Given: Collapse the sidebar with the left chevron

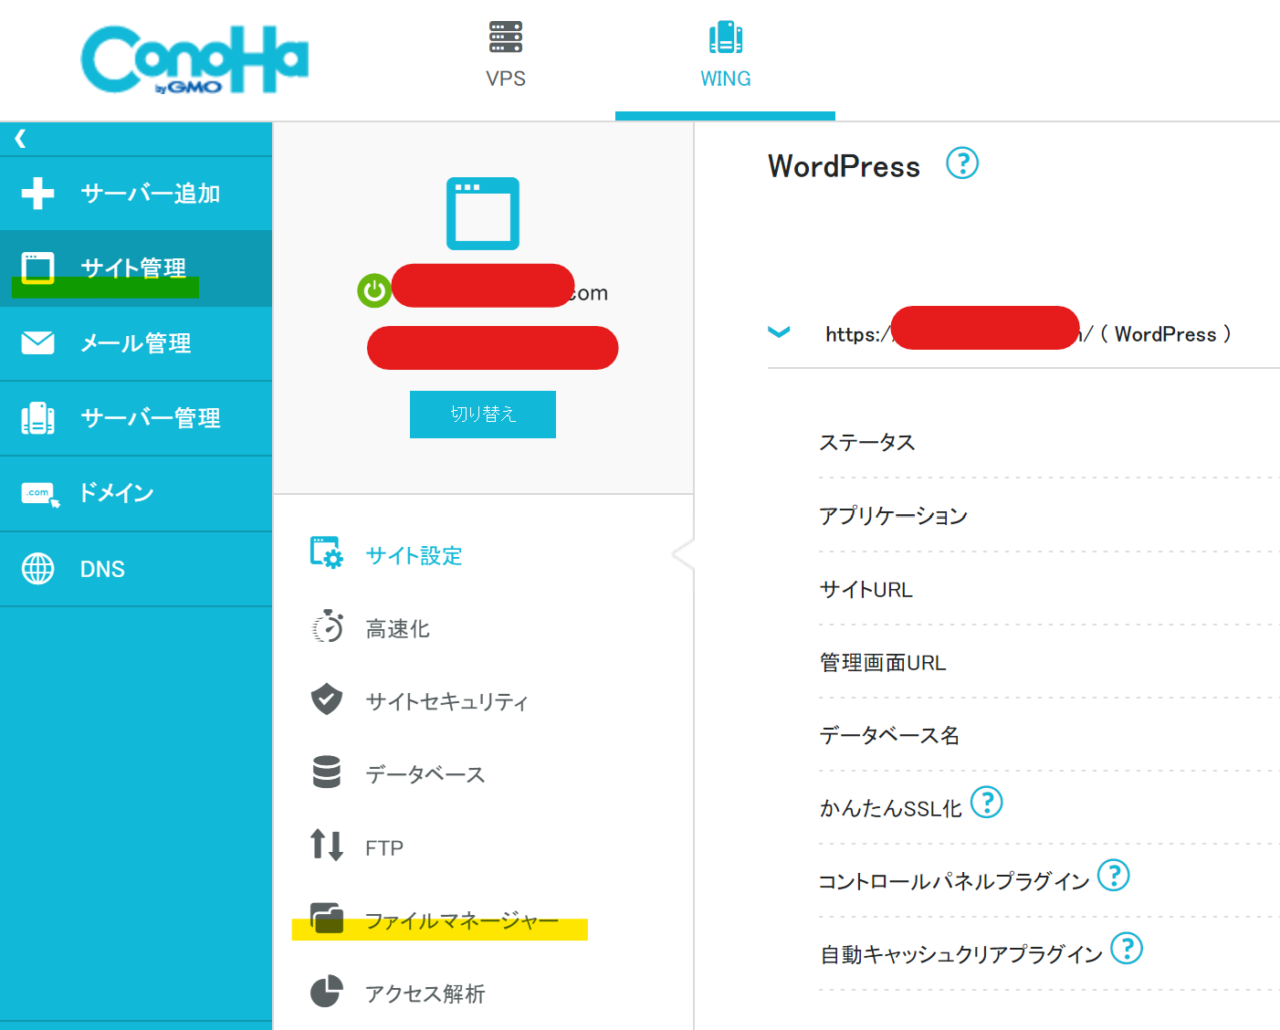Looking at the screenshot, I should pyautogui.click(x=20, y=139).
